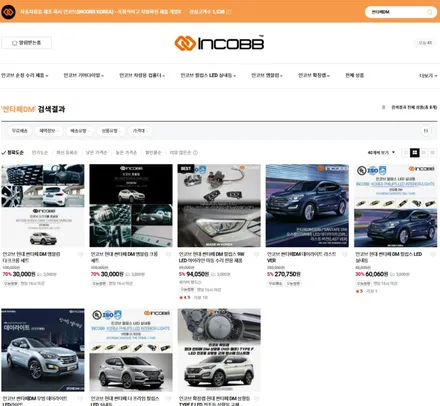
Task: Expand the more categories dropdown at far right of category bar
Action: [428, 76]
